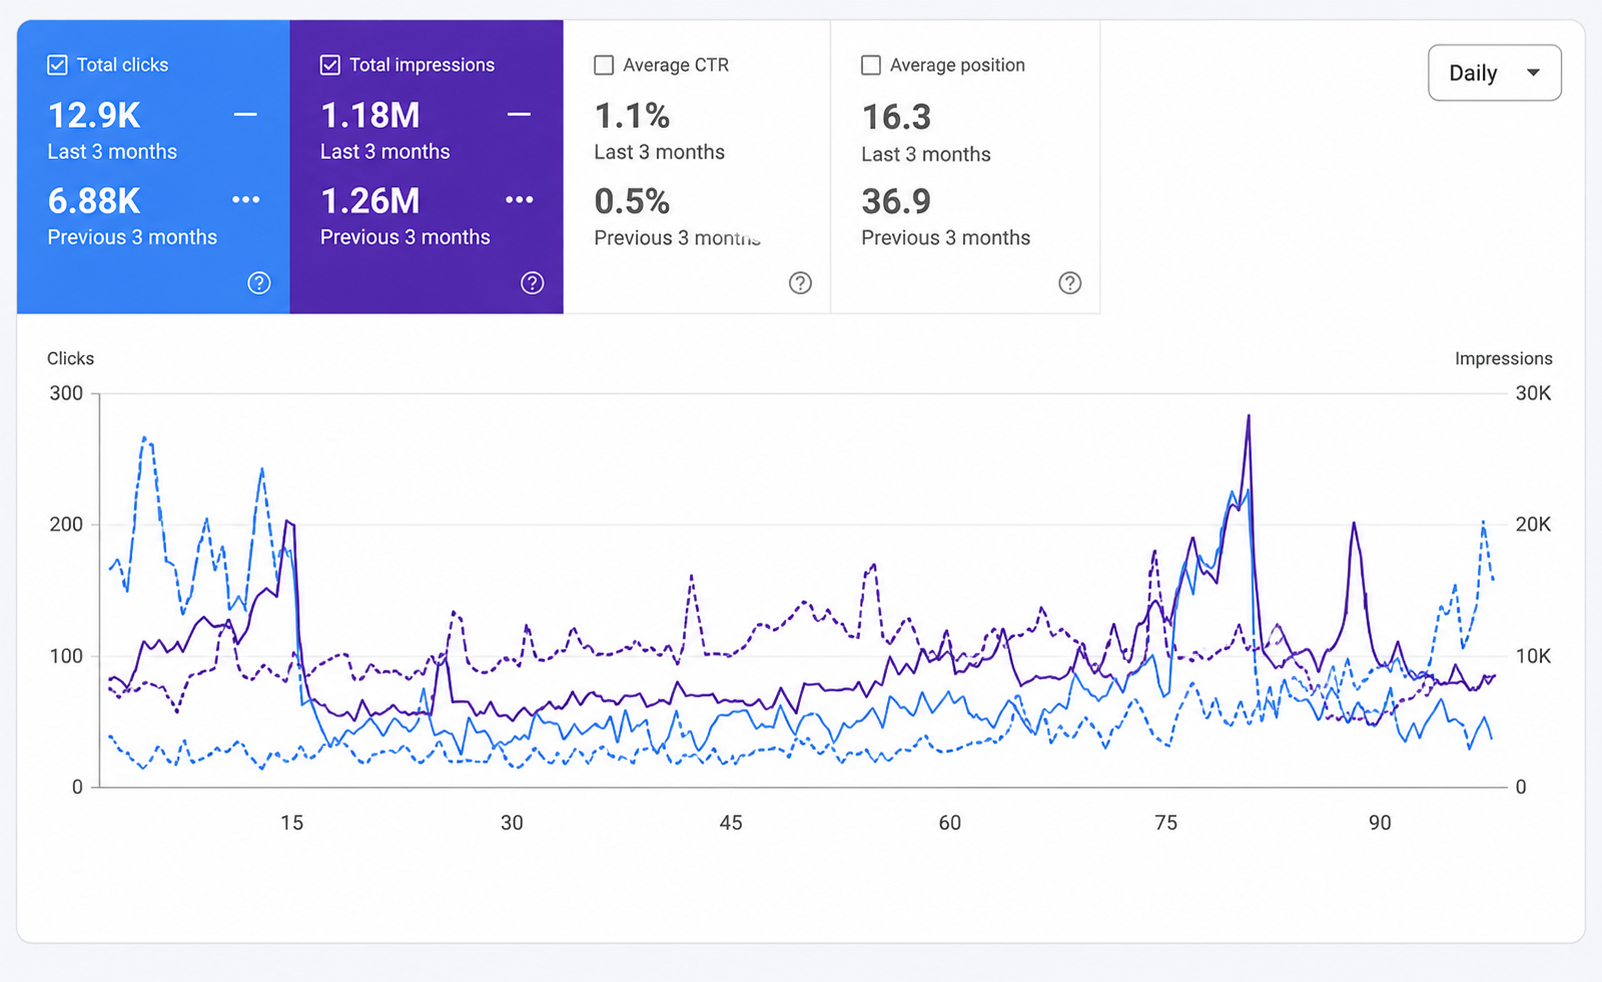Click the day 45 label on x-axis

pyautogui.click(x=731, y=823)
